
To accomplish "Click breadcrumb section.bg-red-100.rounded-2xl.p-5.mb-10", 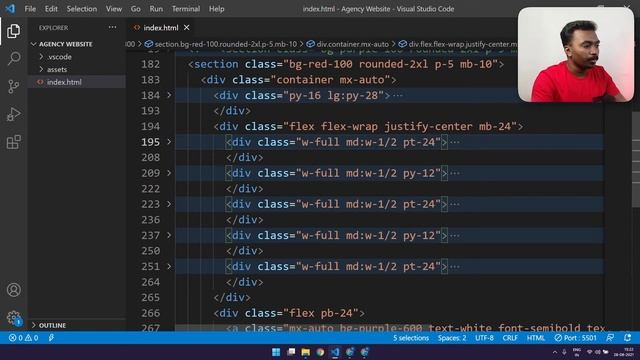I will pyautogui.click(x=225, y=44).
